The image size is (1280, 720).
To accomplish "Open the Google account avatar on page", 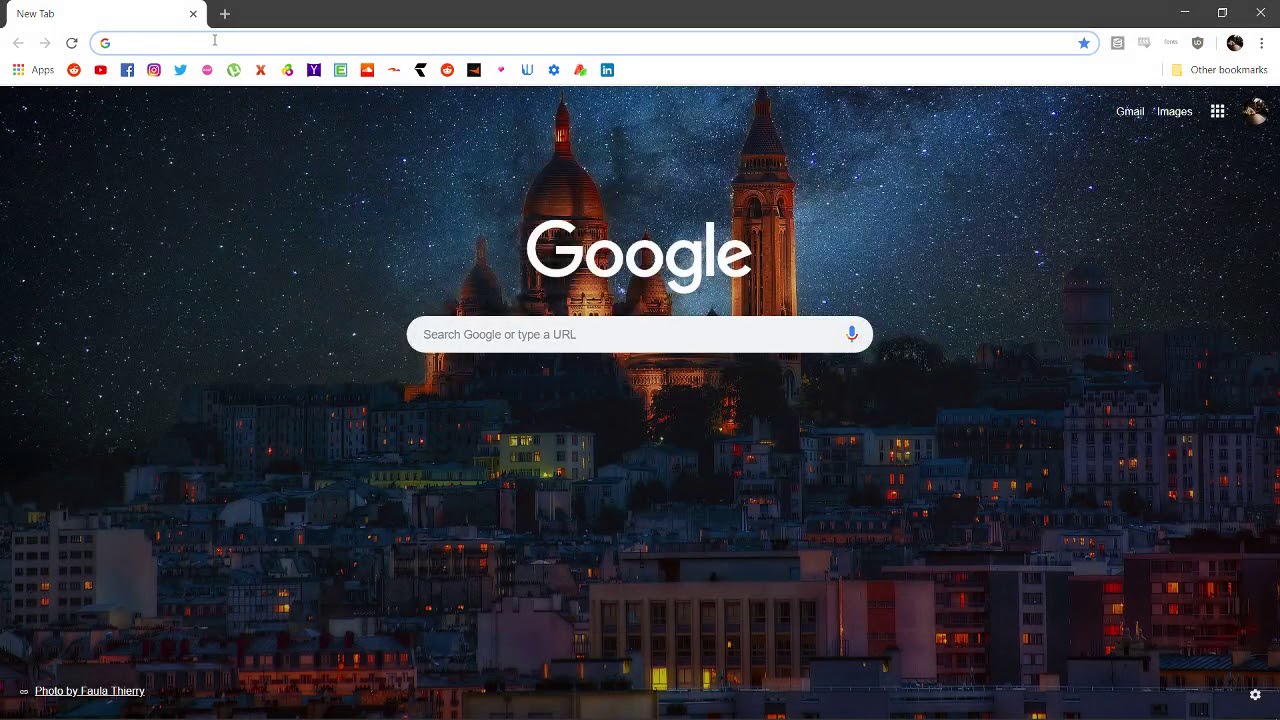I will 1255,112.
